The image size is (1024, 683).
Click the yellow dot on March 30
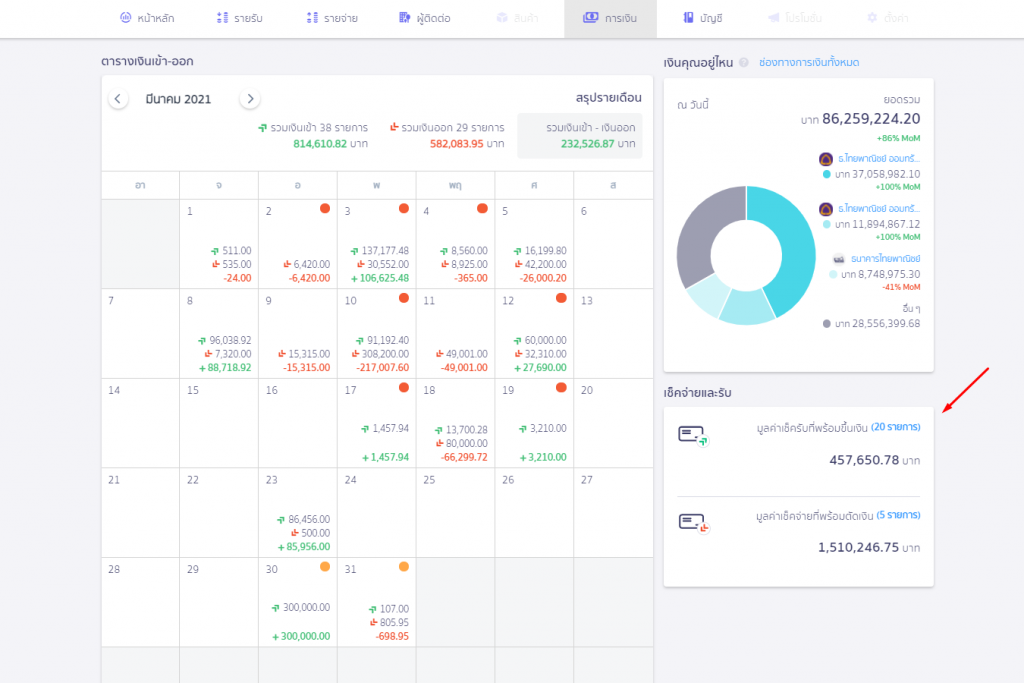click(325, 567)
